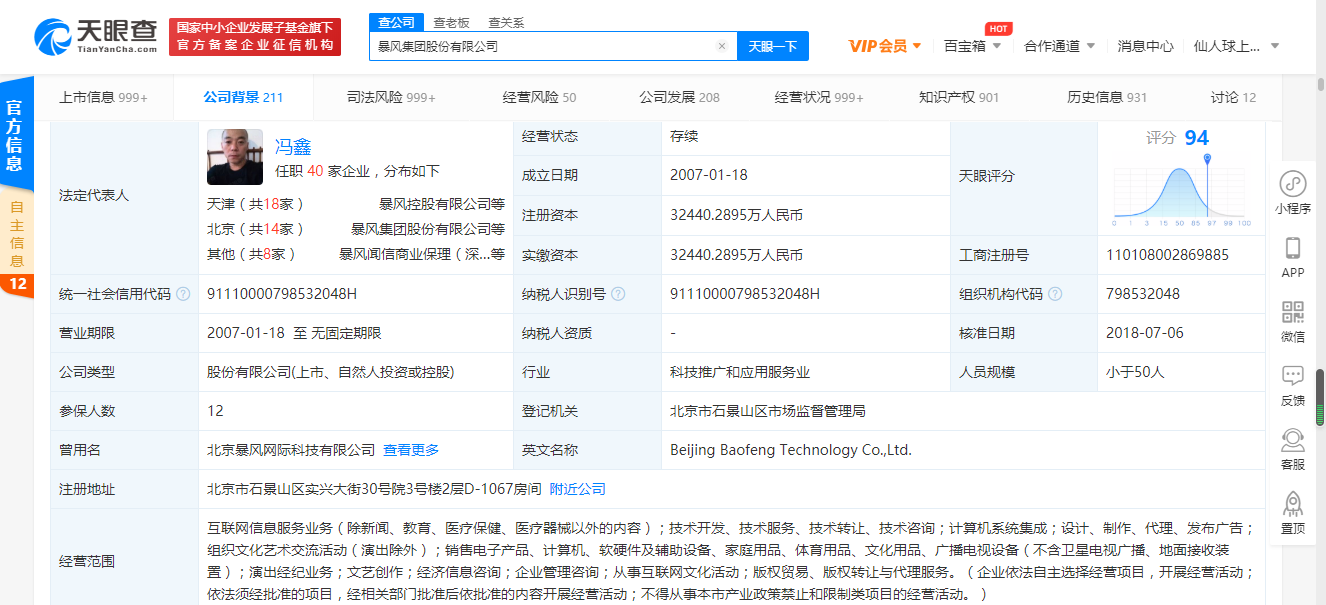Open 消息中心 message center

tap(1146, 46)
